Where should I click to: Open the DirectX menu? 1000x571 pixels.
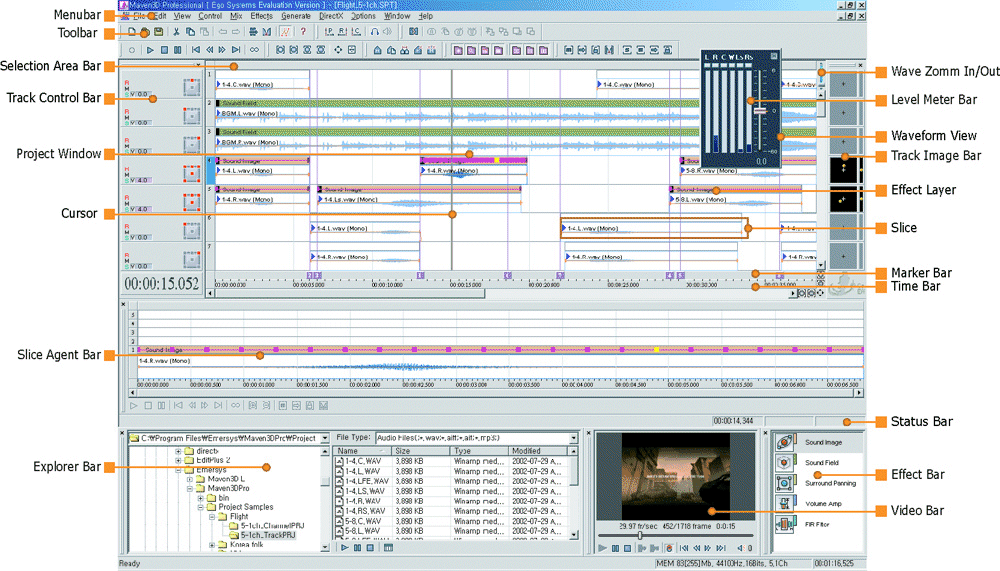tap(331, 16)
